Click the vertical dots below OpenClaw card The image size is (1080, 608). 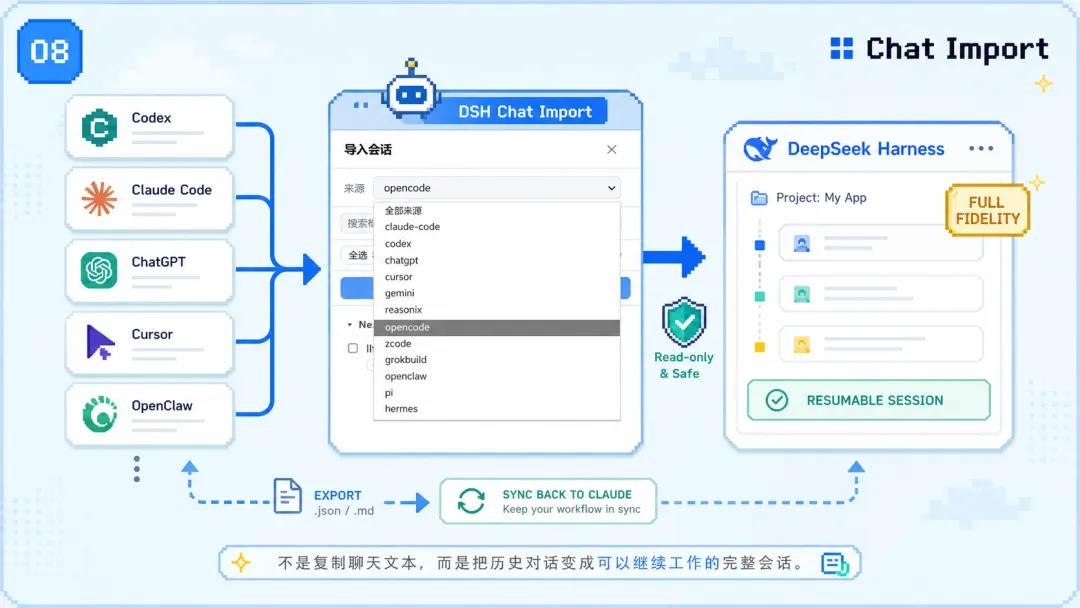[x=137, y=469]
